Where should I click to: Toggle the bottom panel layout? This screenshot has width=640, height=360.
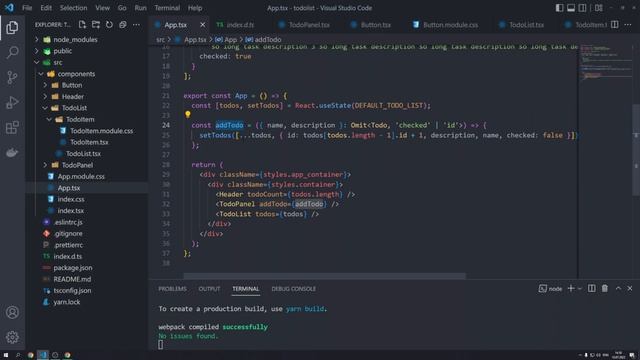571,8
